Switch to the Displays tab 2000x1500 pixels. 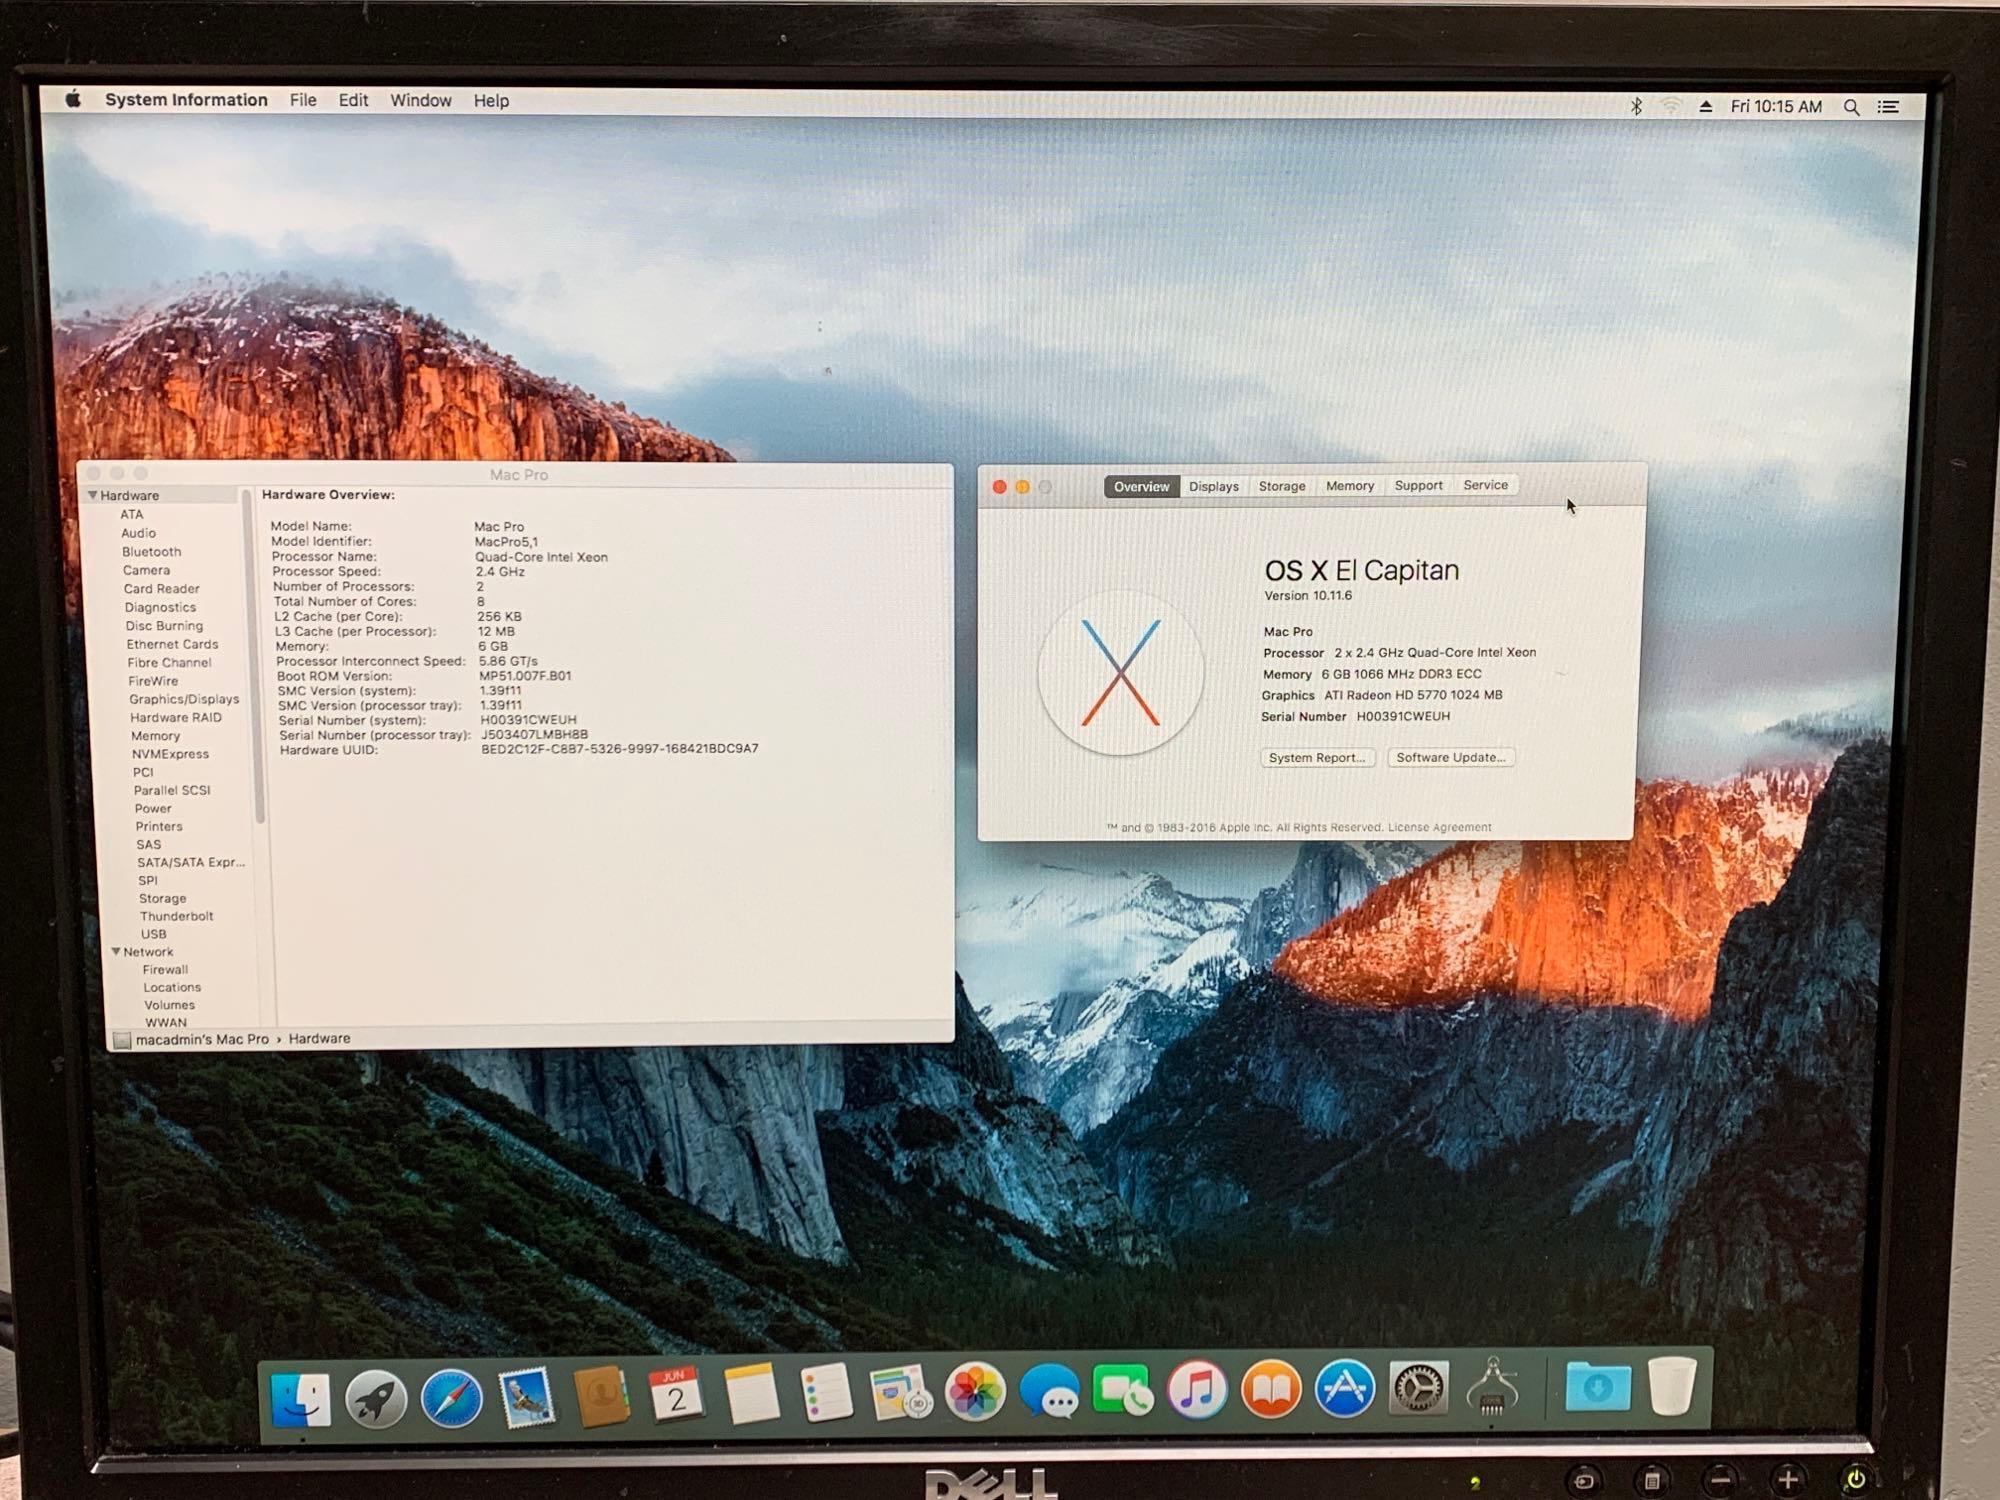tap(1213, 486)
